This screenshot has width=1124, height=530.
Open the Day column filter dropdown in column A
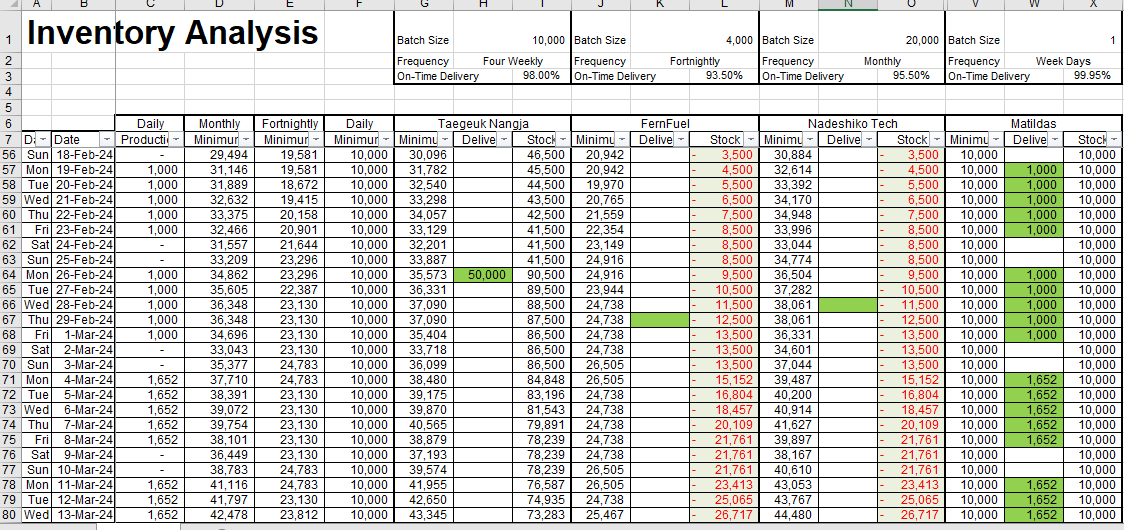pos(44,139)
